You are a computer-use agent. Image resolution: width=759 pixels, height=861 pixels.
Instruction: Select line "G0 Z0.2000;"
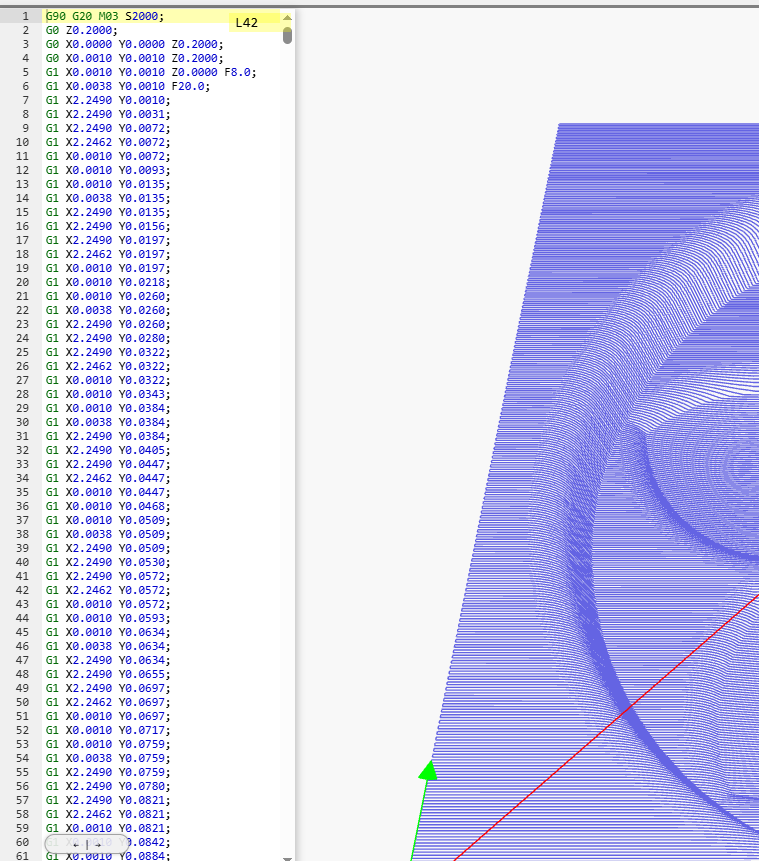[x=81, y=30]
